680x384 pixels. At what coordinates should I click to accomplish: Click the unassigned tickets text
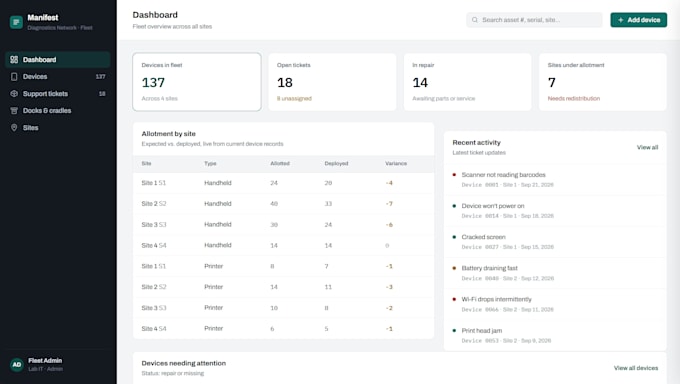pyautogui.click(x=294, y=98)
